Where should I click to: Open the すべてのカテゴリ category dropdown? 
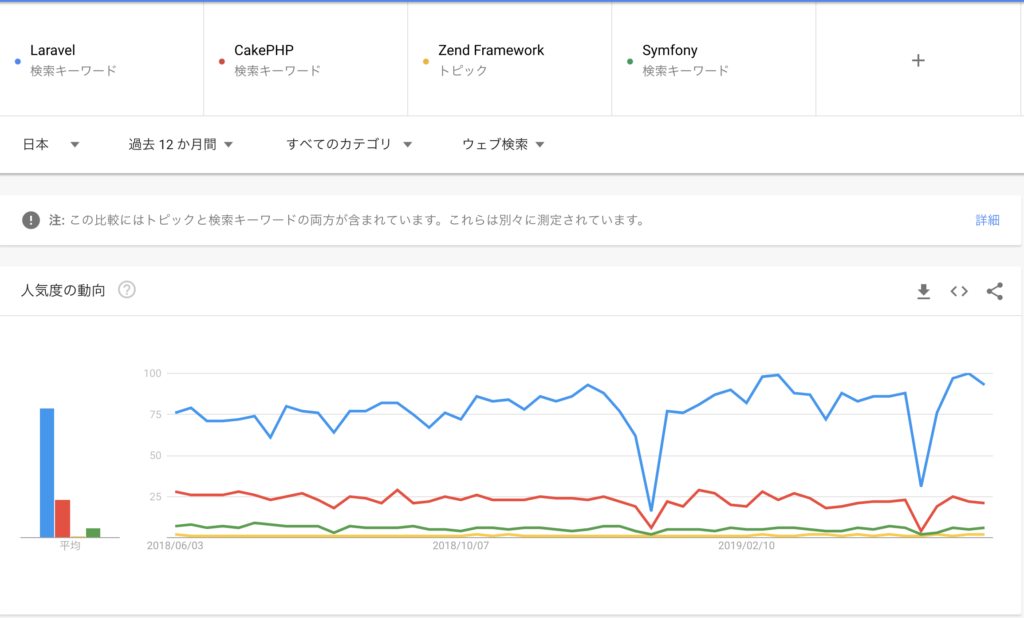coord(349,144)
